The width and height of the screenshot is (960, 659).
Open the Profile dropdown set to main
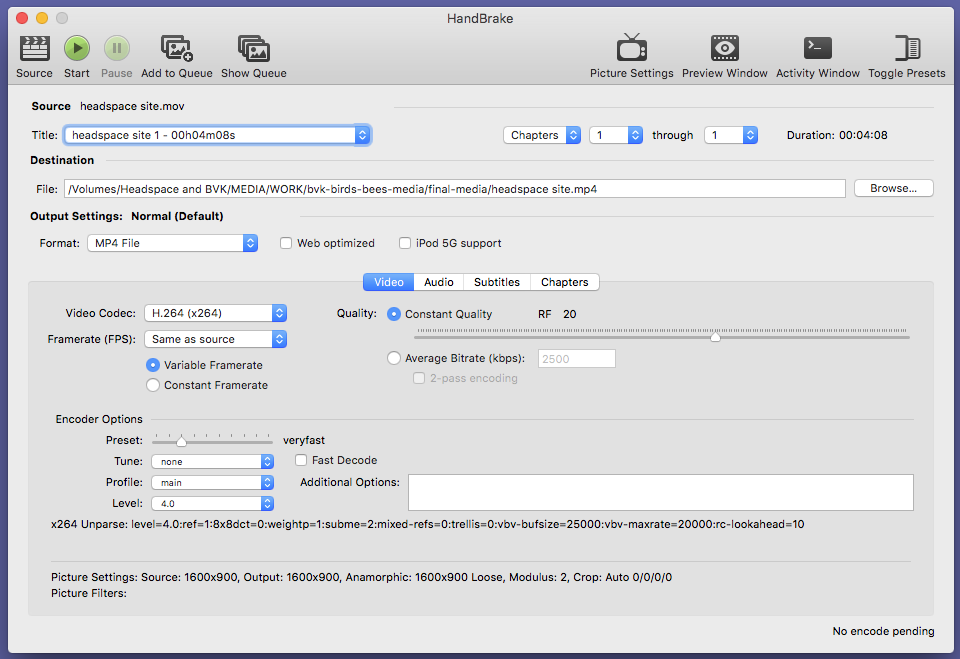coord(212,483)
